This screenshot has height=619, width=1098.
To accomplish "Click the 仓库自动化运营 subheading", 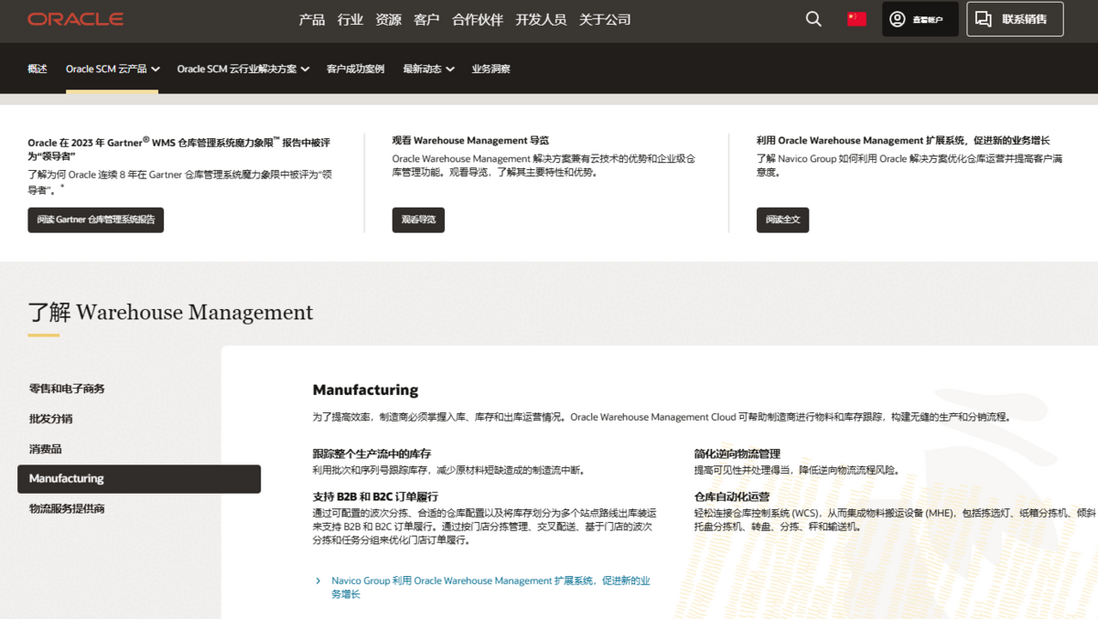I will [732, 496].
